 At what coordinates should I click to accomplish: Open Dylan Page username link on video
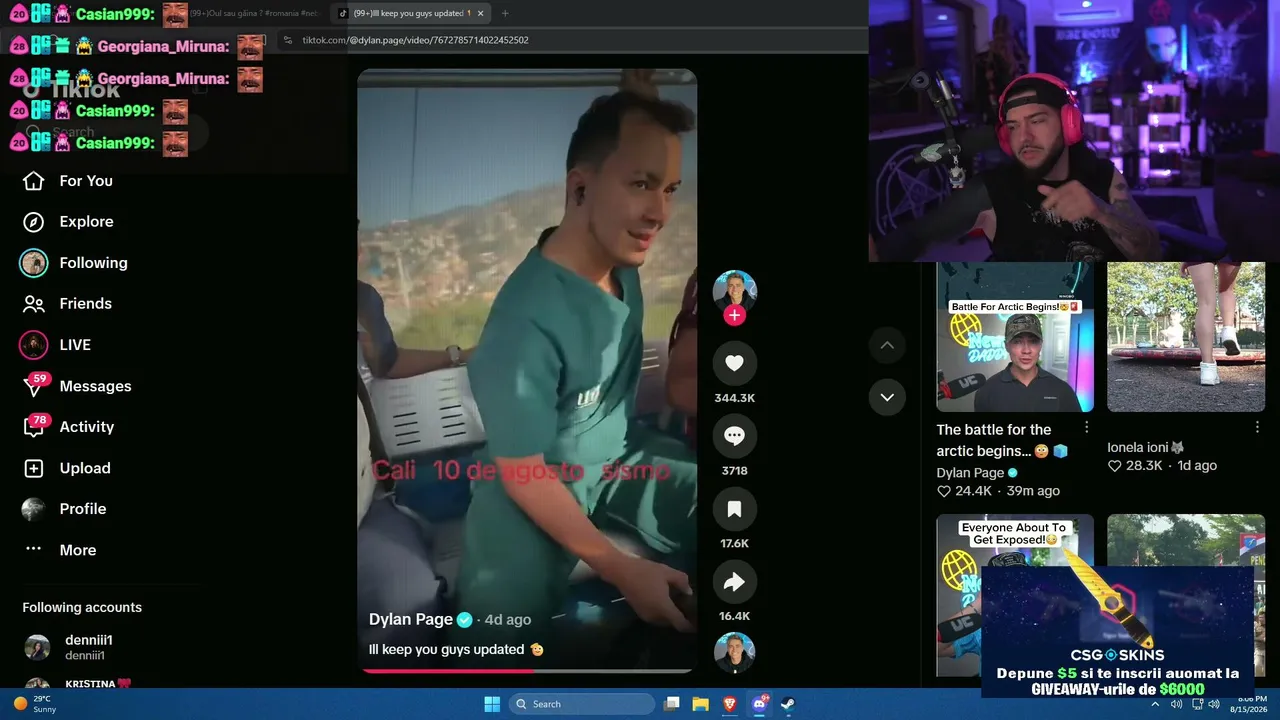(x=411, y=620)
